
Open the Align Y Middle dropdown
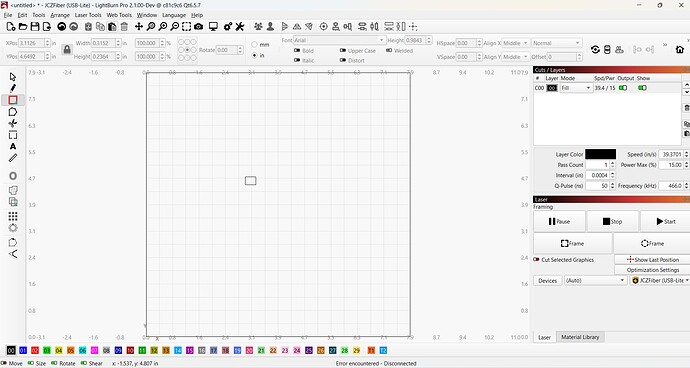coord(515,57)
